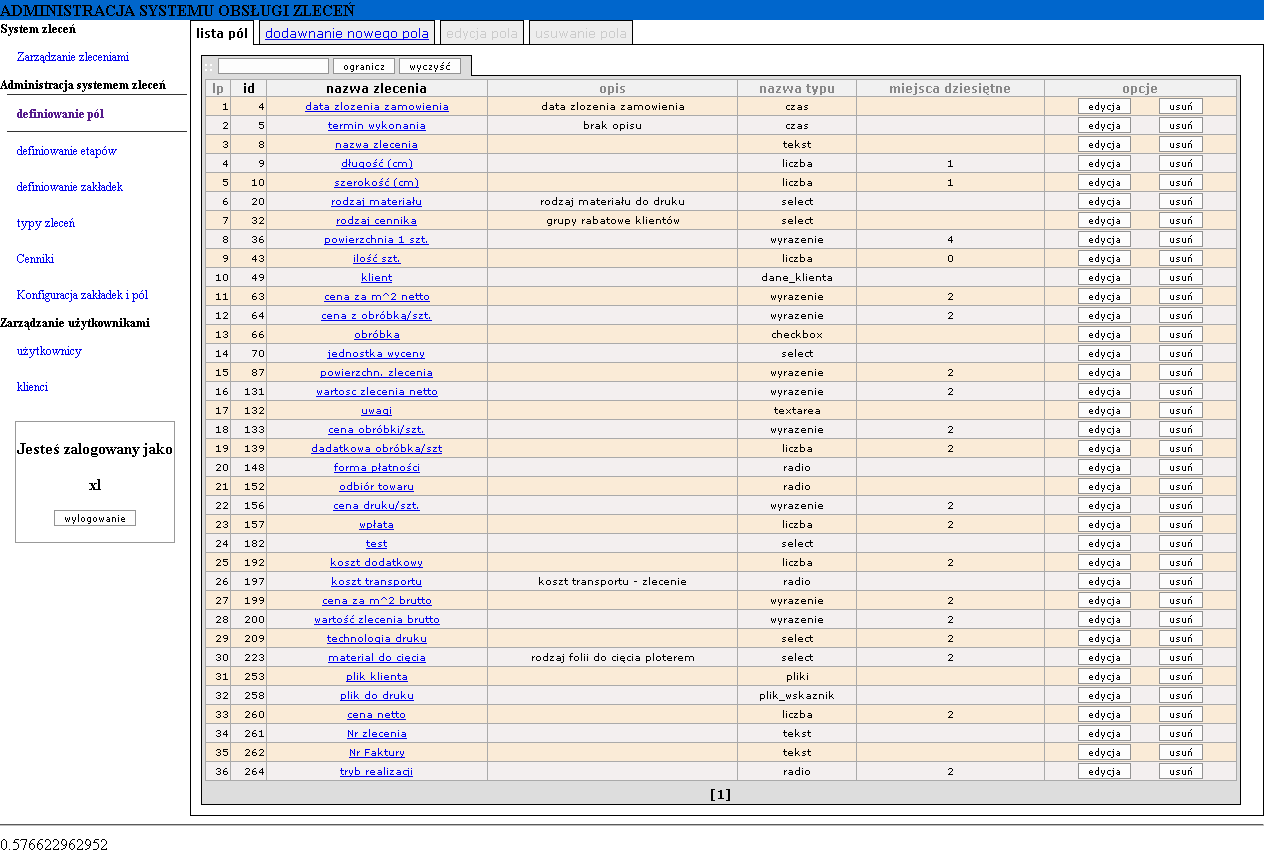Open 'definiowanie zakładek' from the sidebar
The width and height of the screenshot is (1264, 854).
point(69,187)
